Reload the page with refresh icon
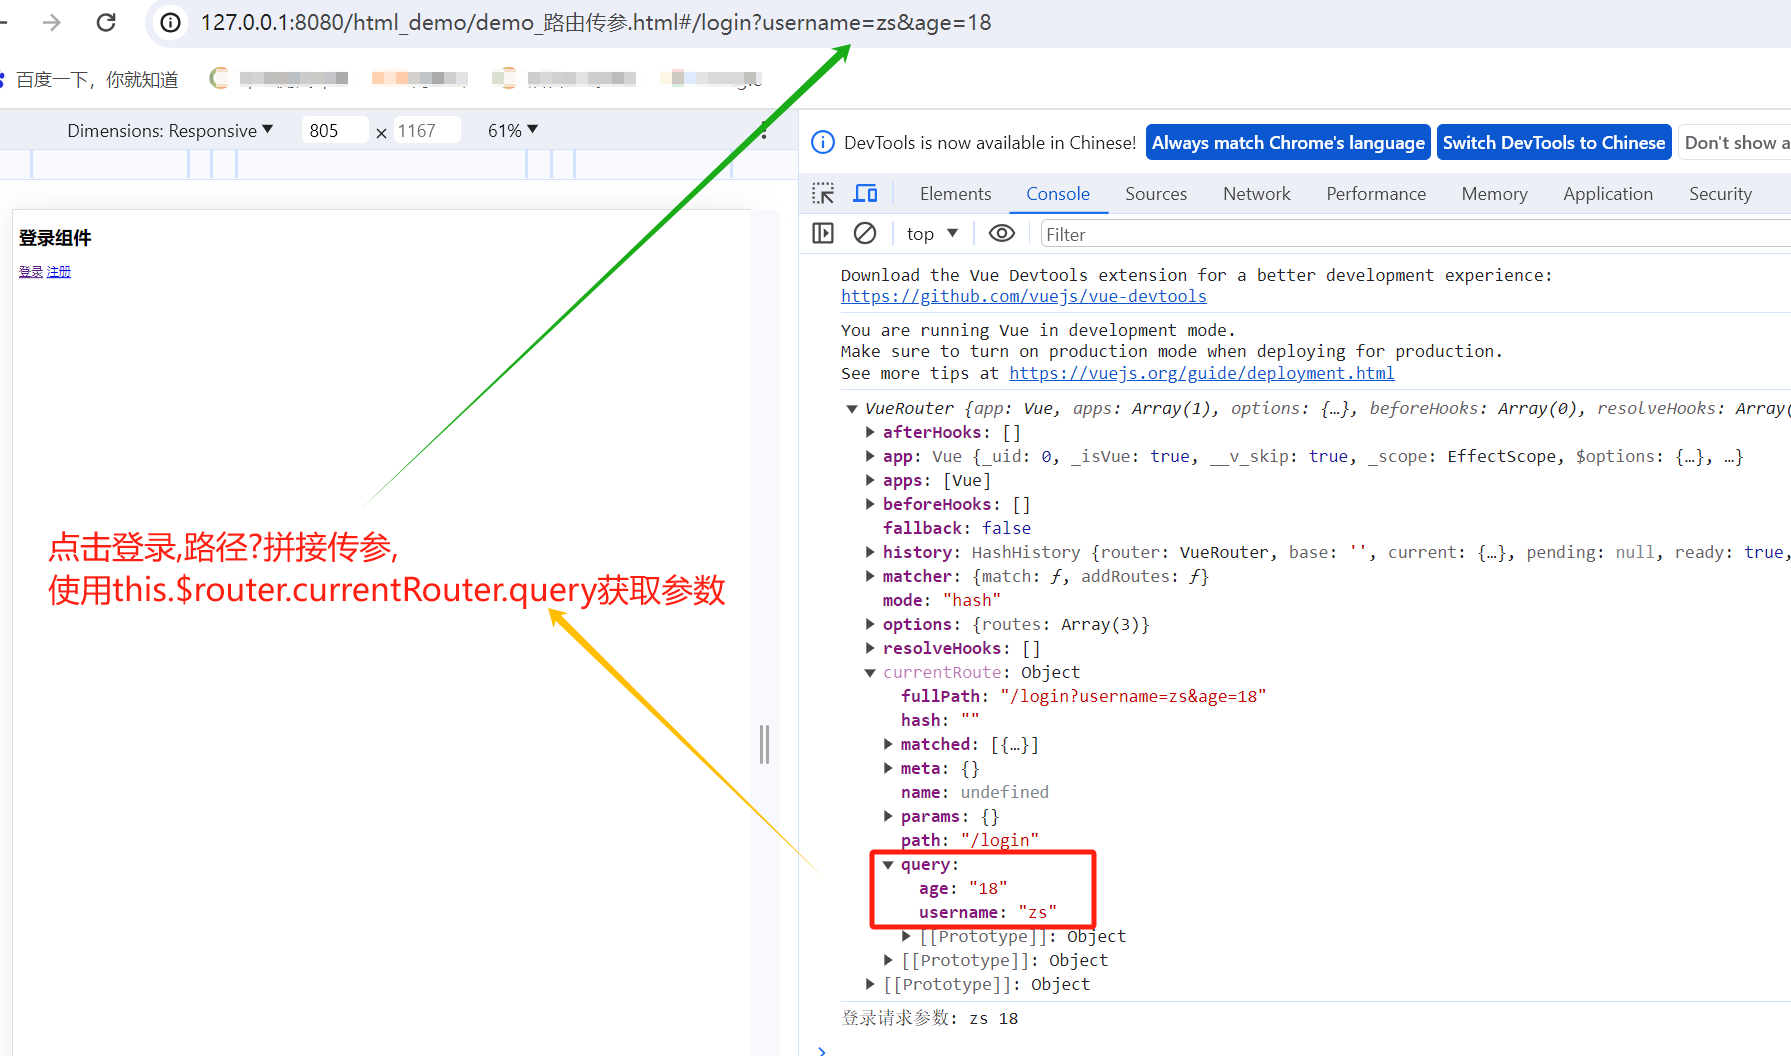The height and width of the screenshot is (1056, 1791). pyautogui.click(x=106, y=22)
